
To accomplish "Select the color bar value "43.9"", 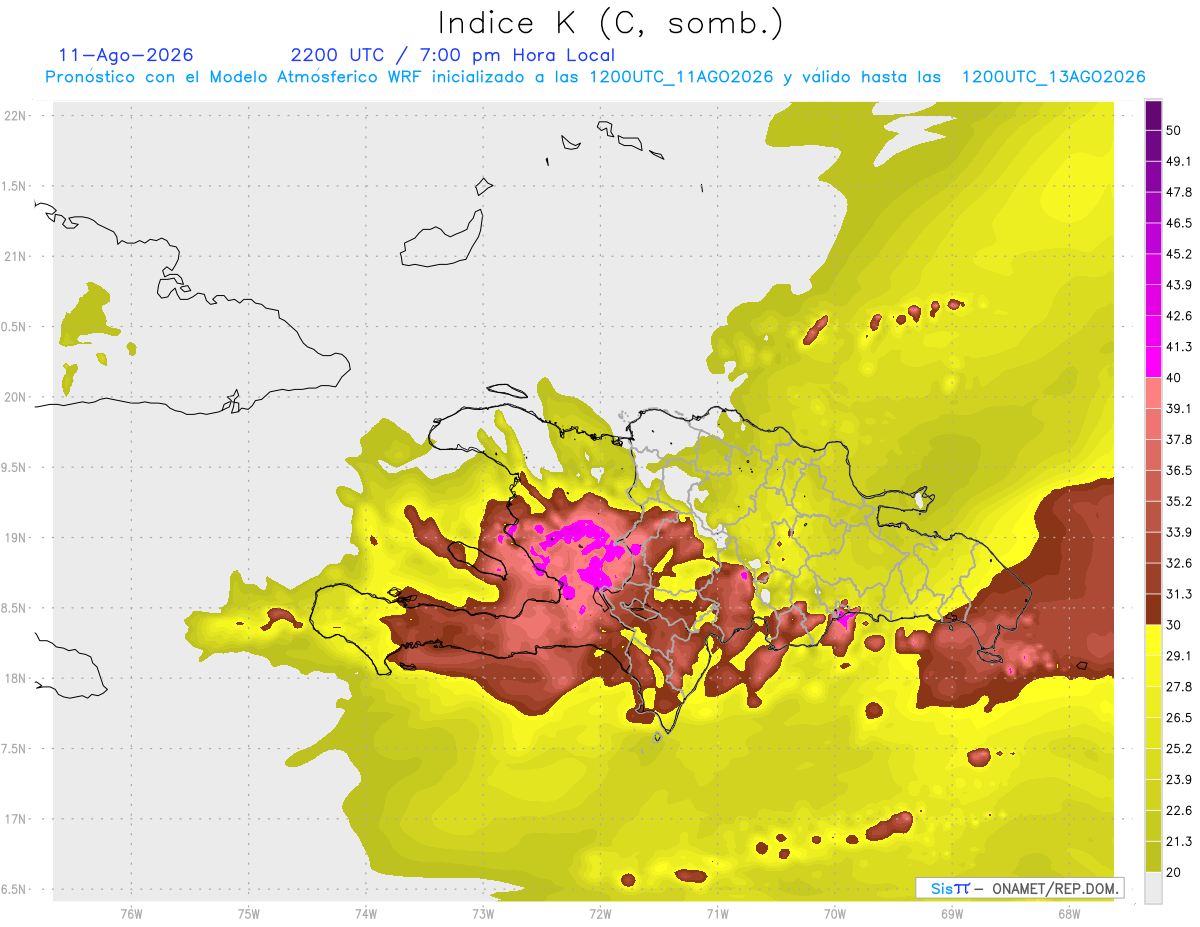I will (x=1179, y=285).
